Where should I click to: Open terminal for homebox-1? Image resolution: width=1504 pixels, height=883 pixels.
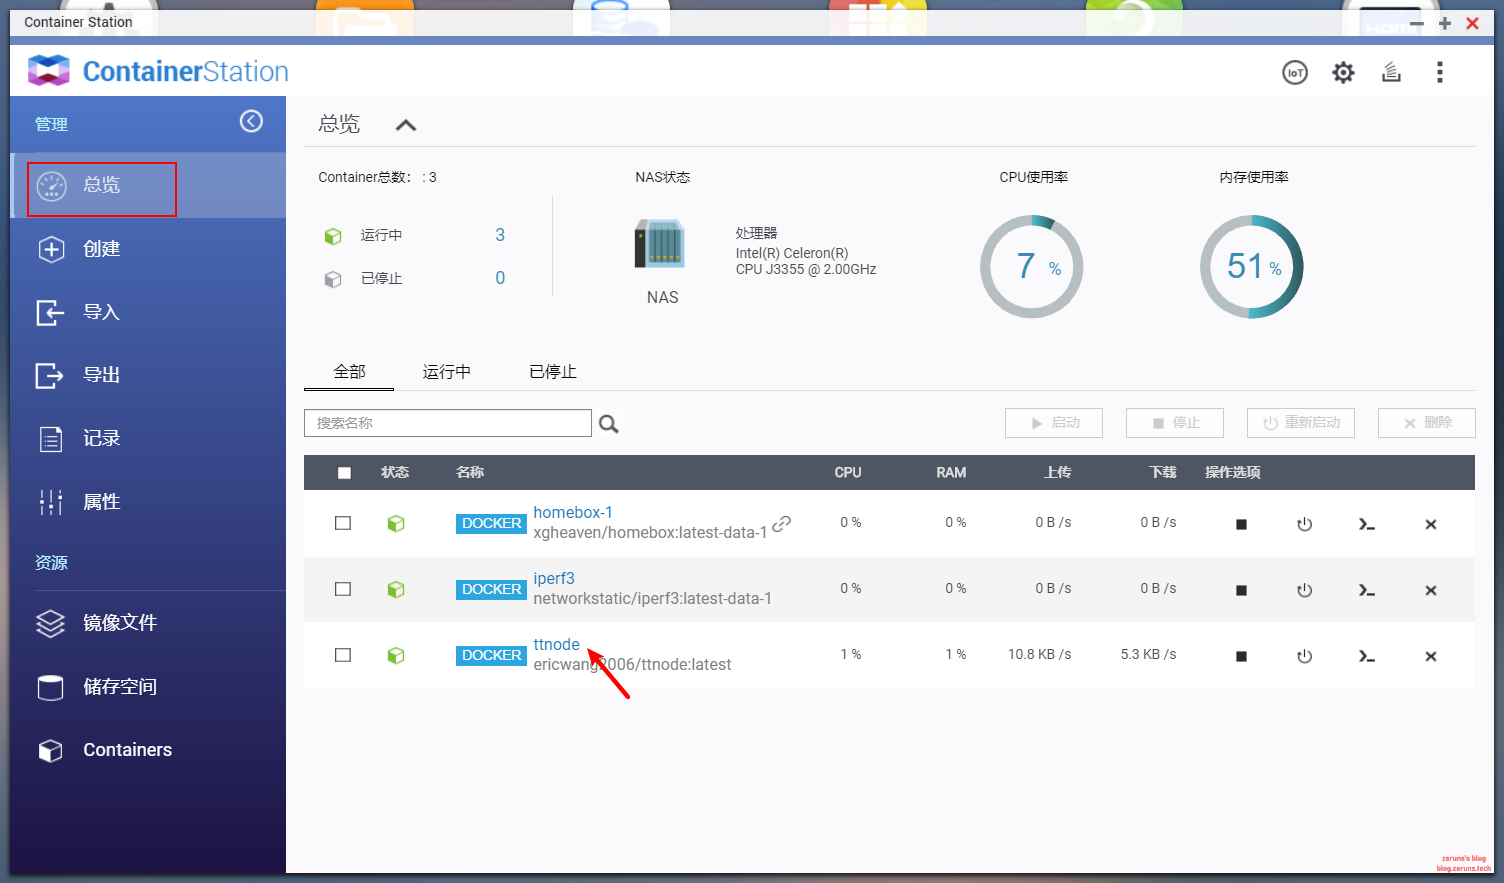pyautogui.click(x=1367, y=524)
